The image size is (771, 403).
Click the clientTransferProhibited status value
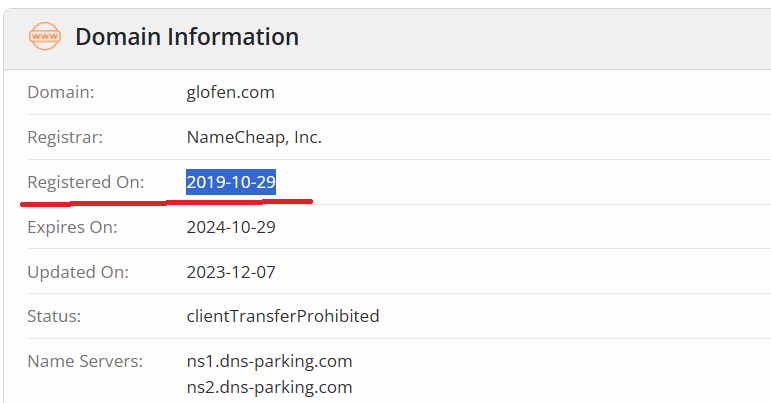click(x=283, y=316)
